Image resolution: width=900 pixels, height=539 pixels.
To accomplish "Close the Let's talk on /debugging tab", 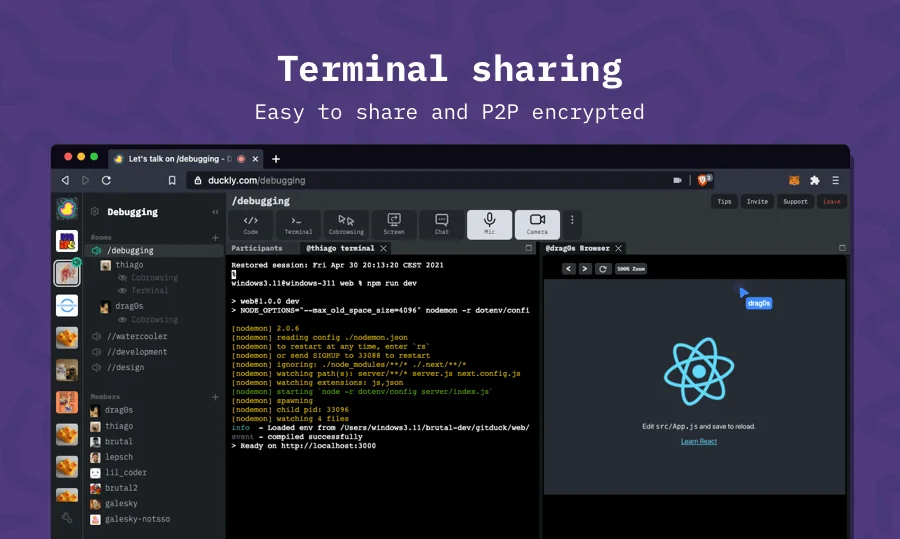I will (255, 159).
